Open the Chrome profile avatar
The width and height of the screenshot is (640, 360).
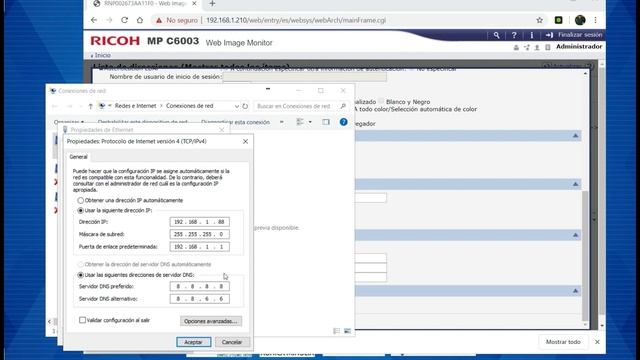(580, 20)
